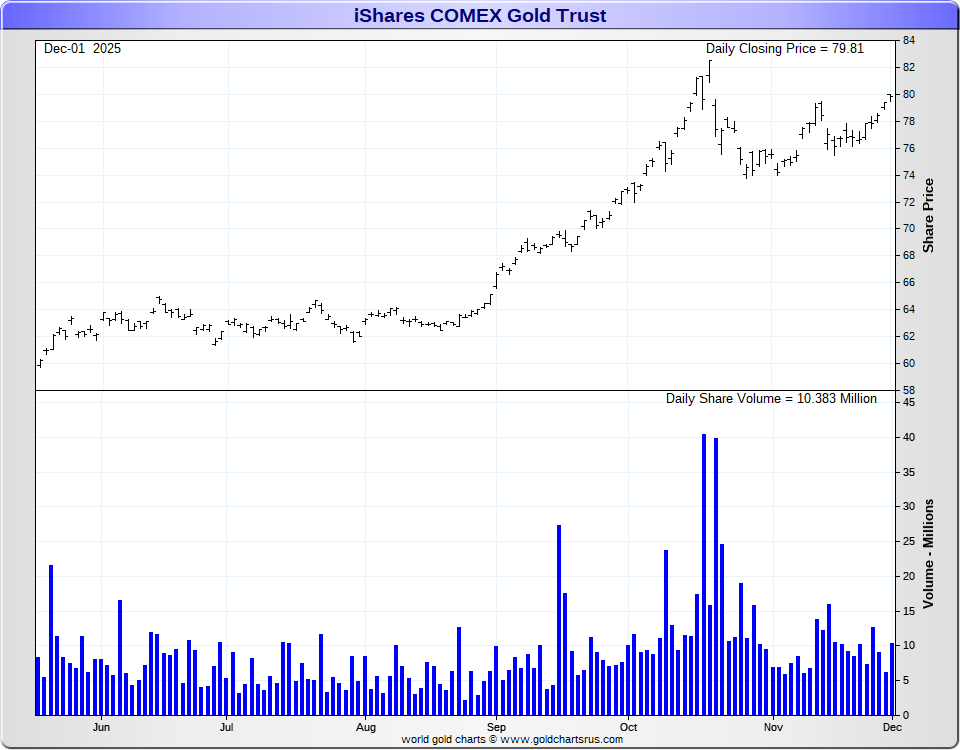
Task: Click the Oct label on the x-axis
Action: pyautogui.click(x=628, y=727)
